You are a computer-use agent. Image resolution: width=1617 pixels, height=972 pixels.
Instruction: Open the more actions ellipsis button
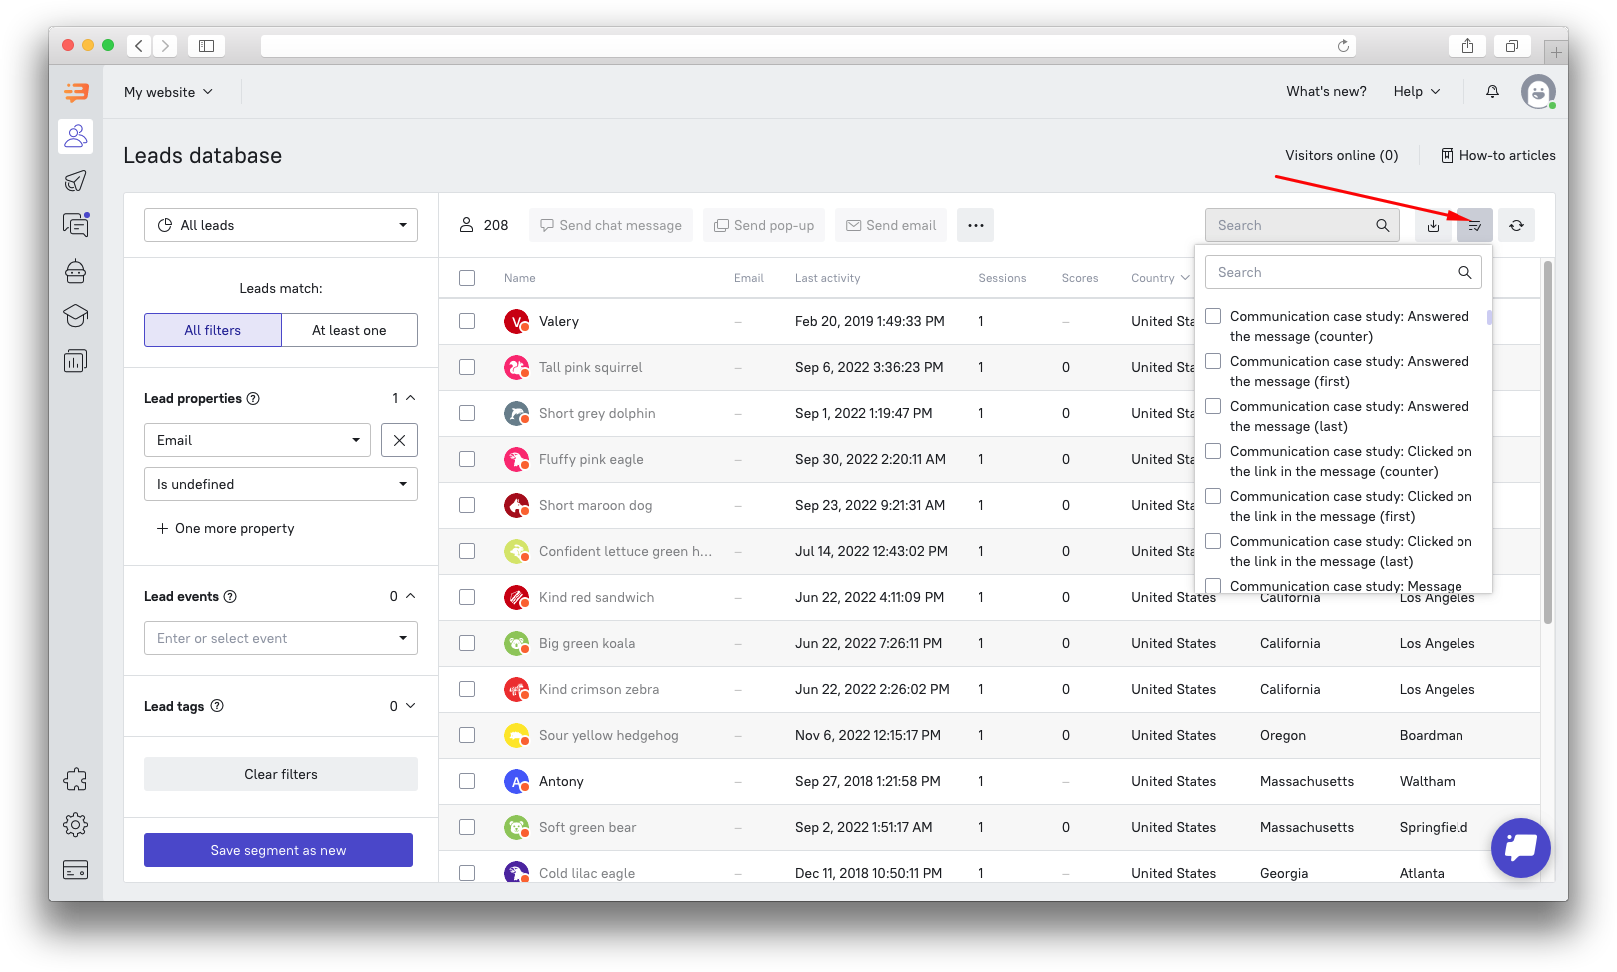coord(976,226)
